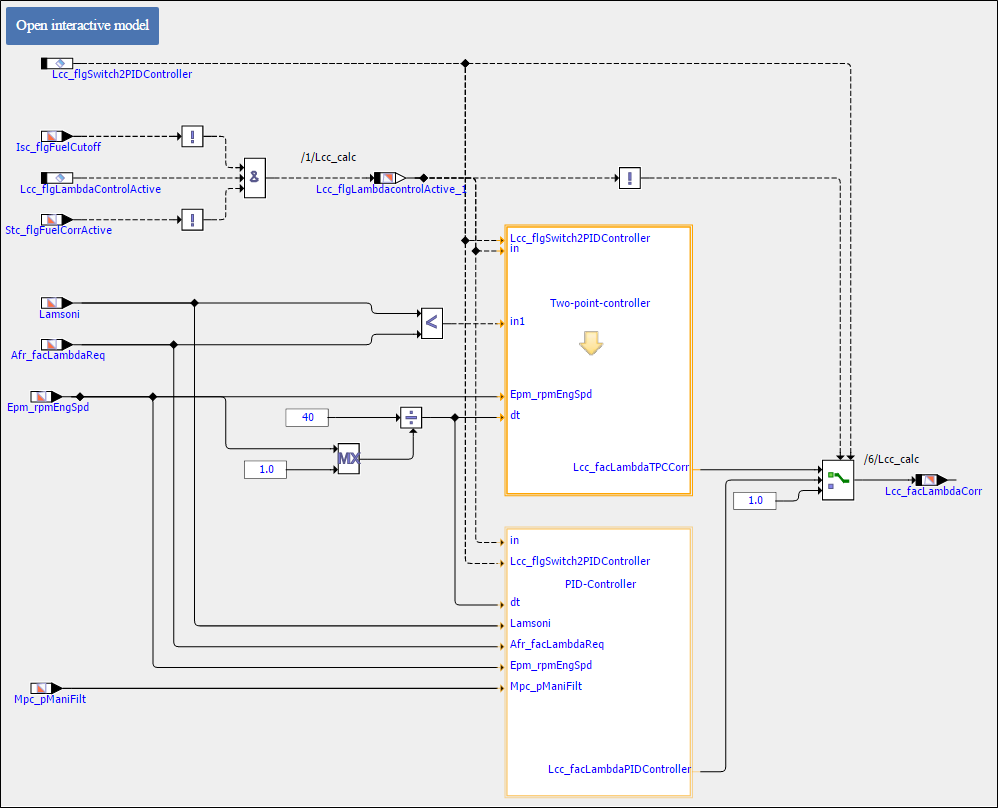
Task: Click the MX maximum block
Action: tap(348, 459)
